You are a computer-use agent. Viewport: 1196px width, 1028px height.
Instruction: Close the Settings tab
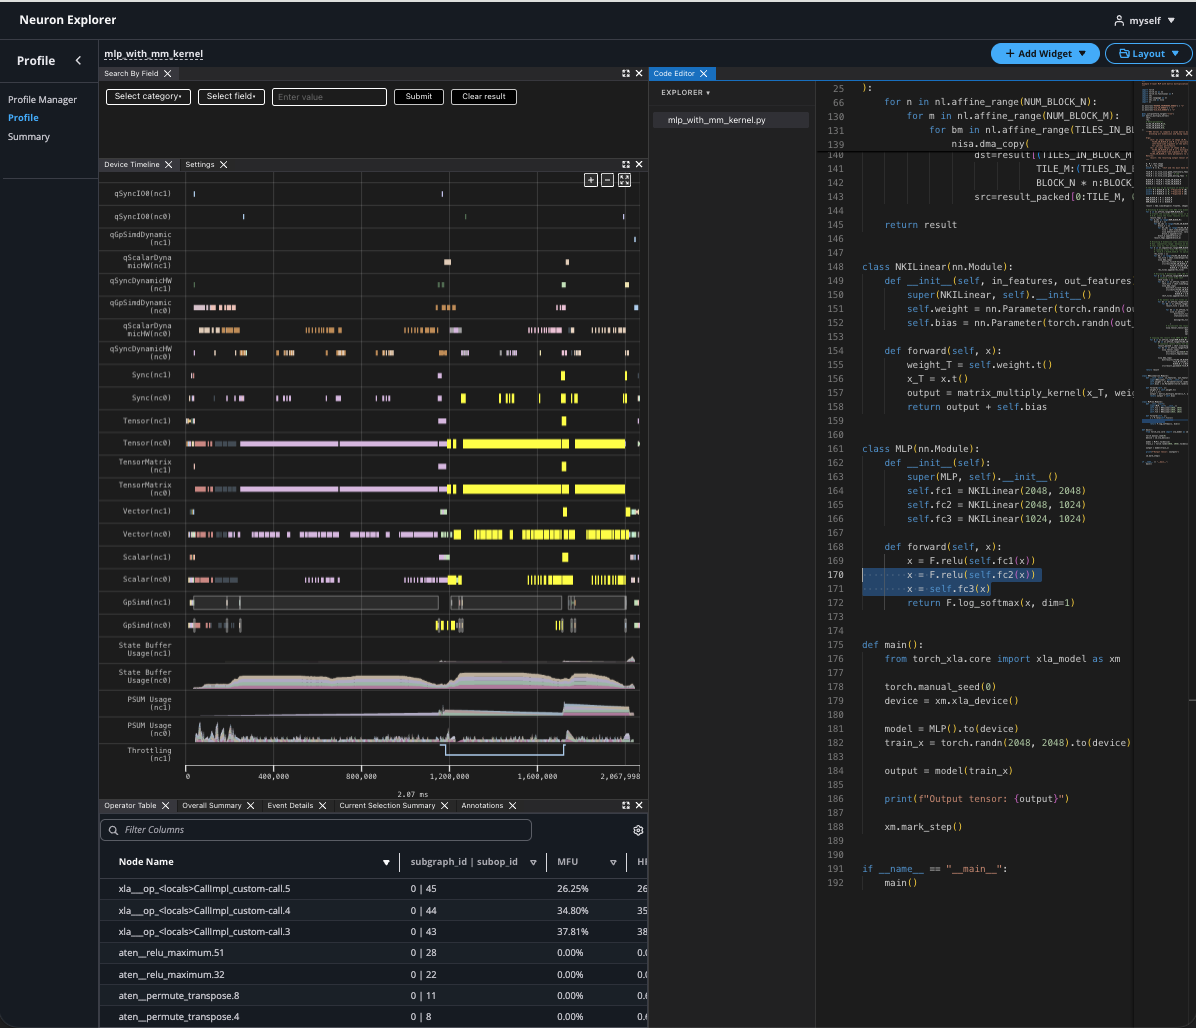224,165
